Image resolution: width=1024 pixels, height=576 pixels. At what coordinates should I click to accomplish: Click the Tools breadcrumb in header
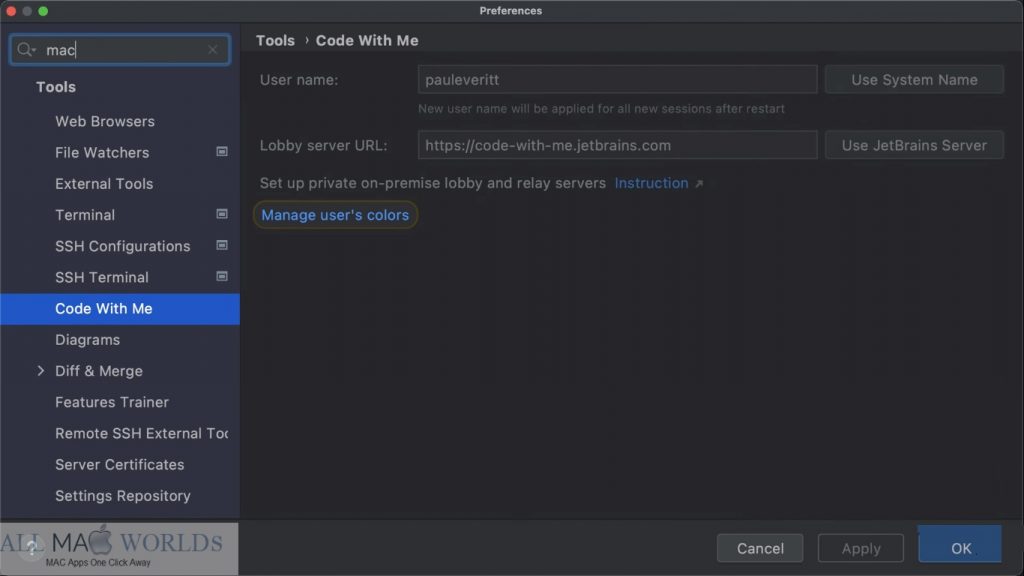pos(275,40)
